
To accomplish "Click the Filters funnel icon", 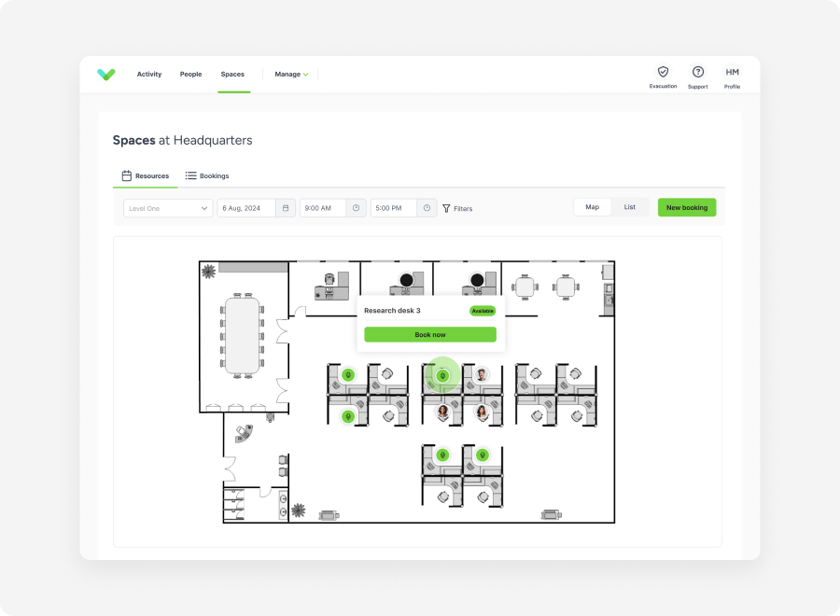I will click(446, 208).
